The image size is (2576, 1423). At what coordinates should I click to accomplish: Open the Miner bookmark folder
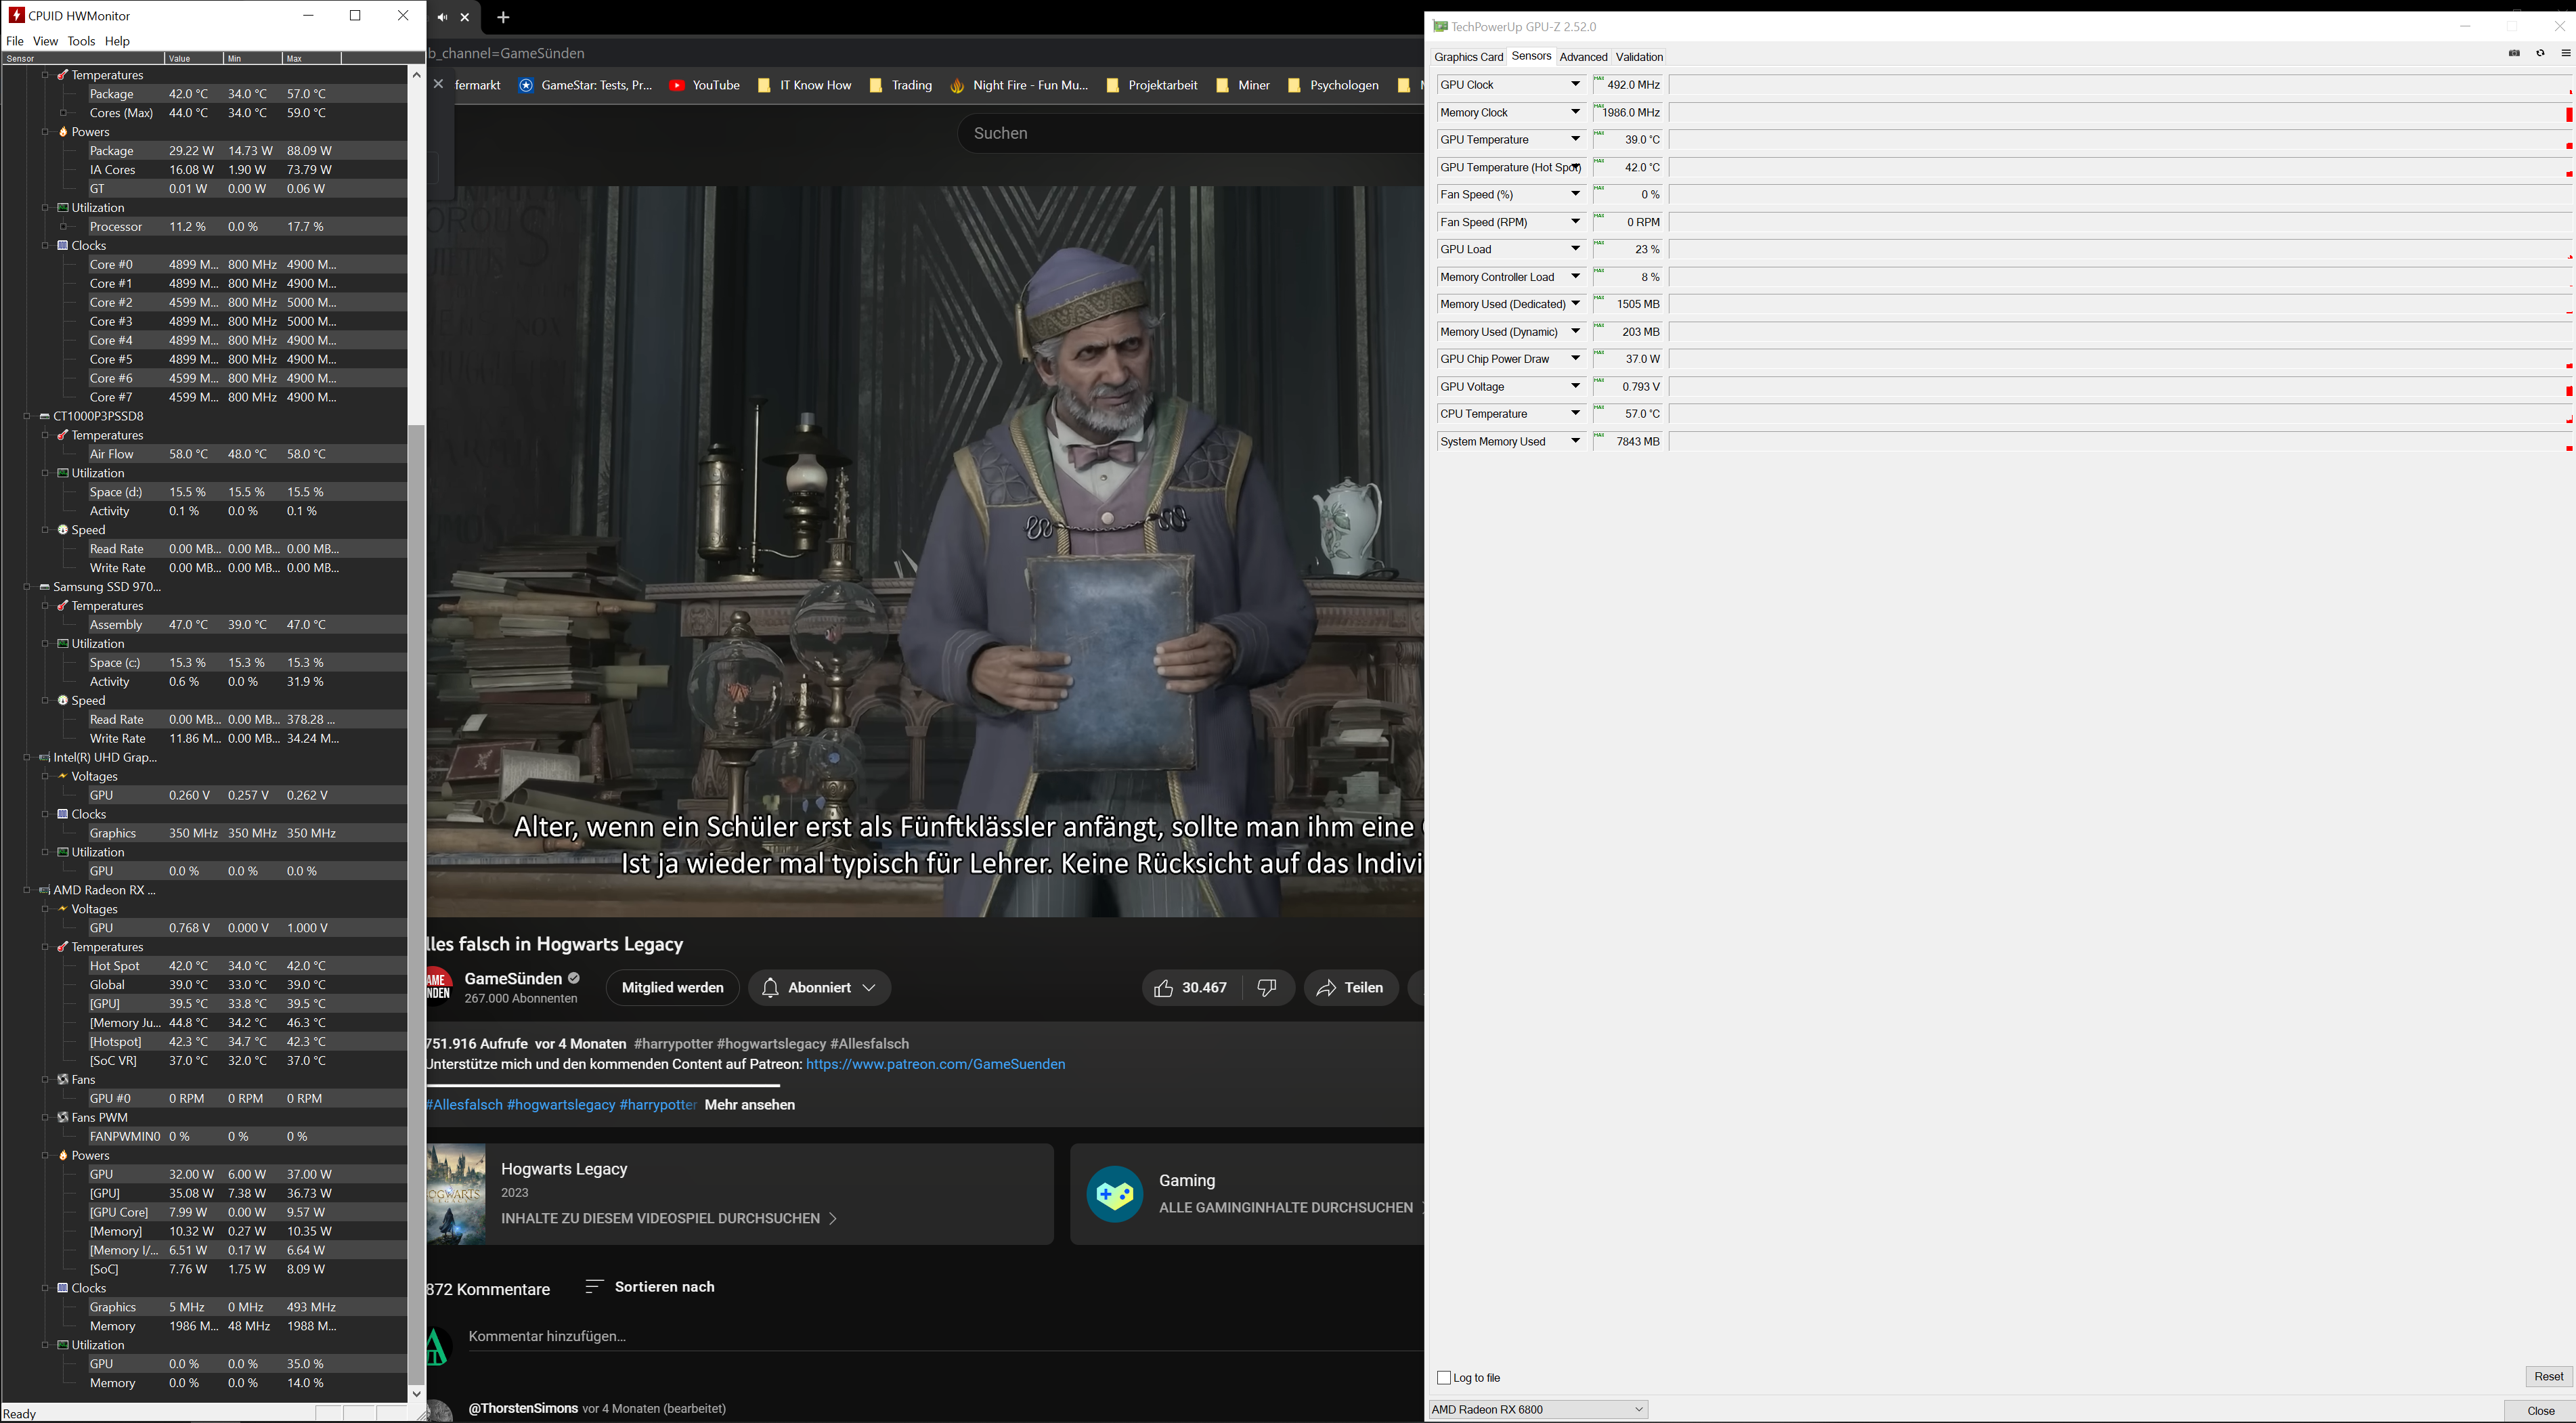tap(1243, 86)
